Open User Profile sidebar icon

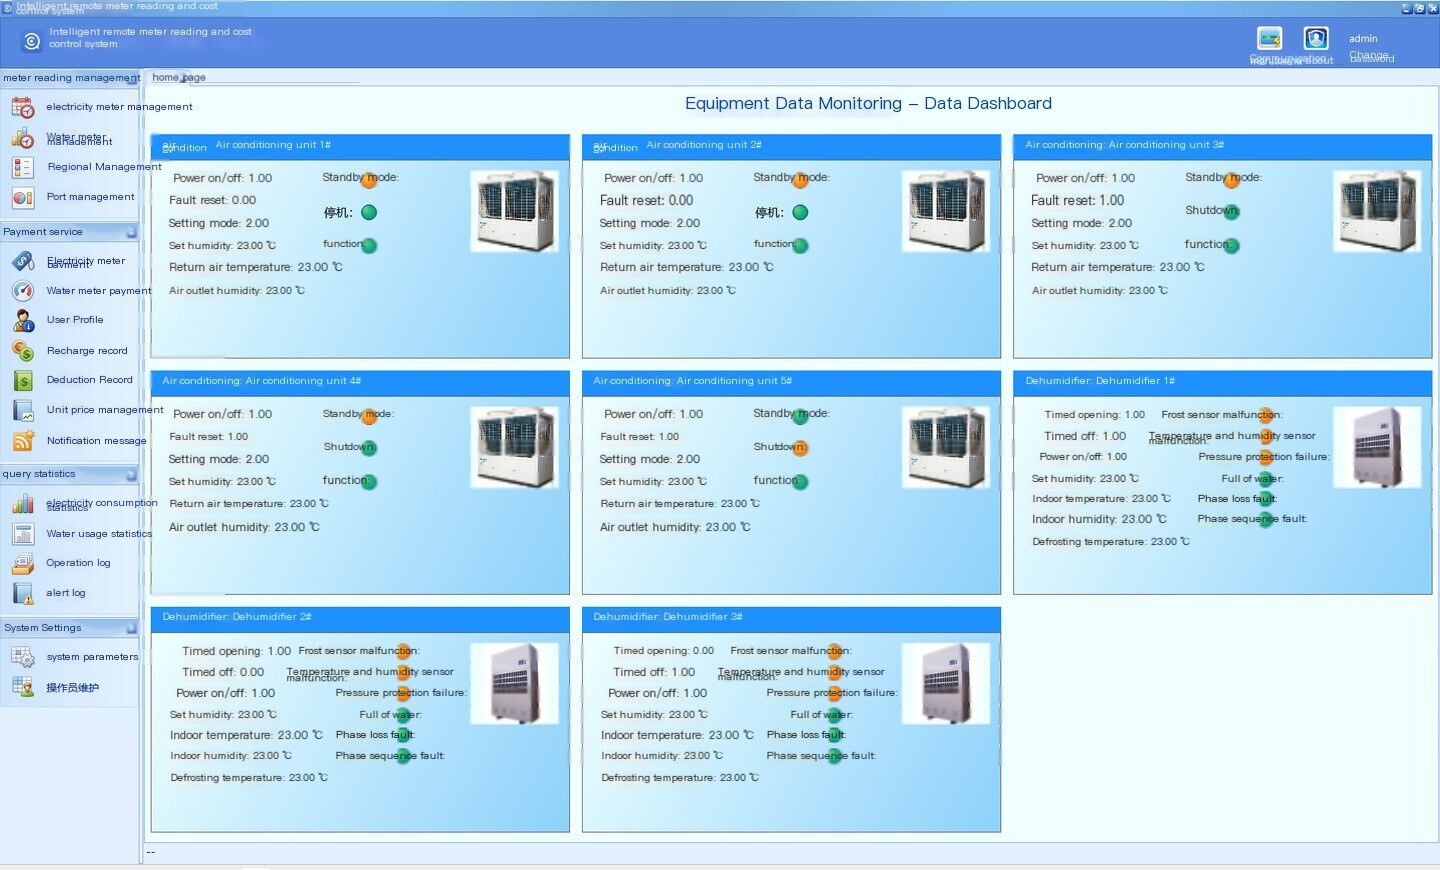(x=23, y=321)
